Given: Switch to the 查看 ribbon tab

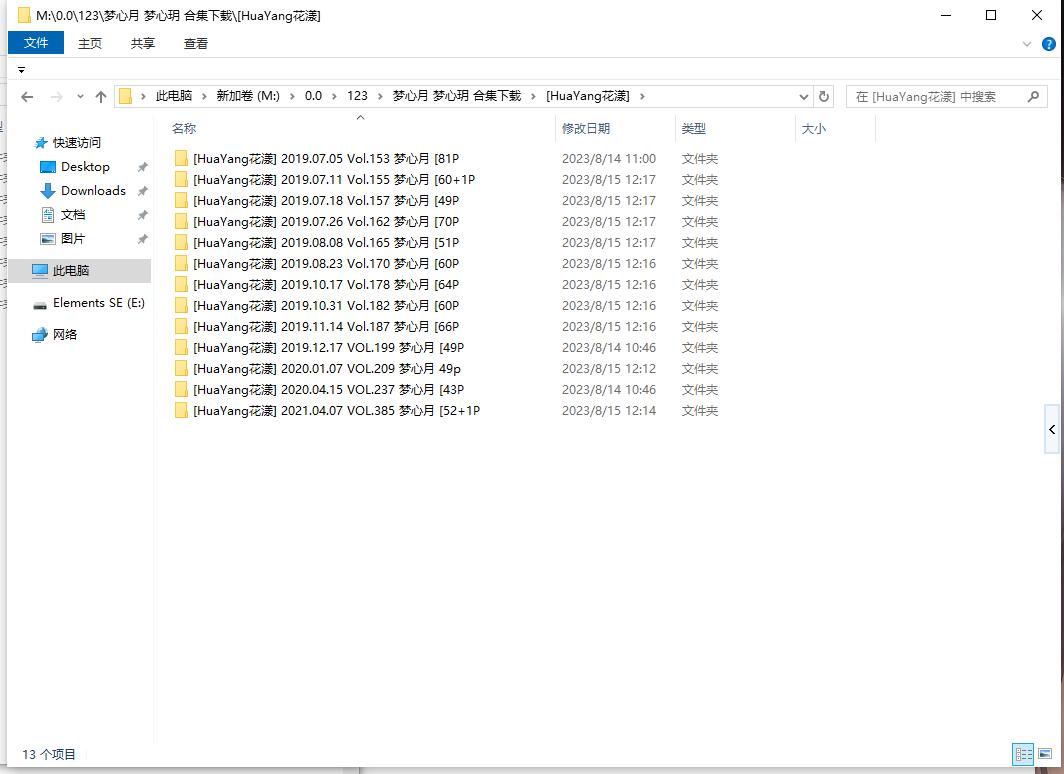Looking at the screenshot, I should 196,43.
